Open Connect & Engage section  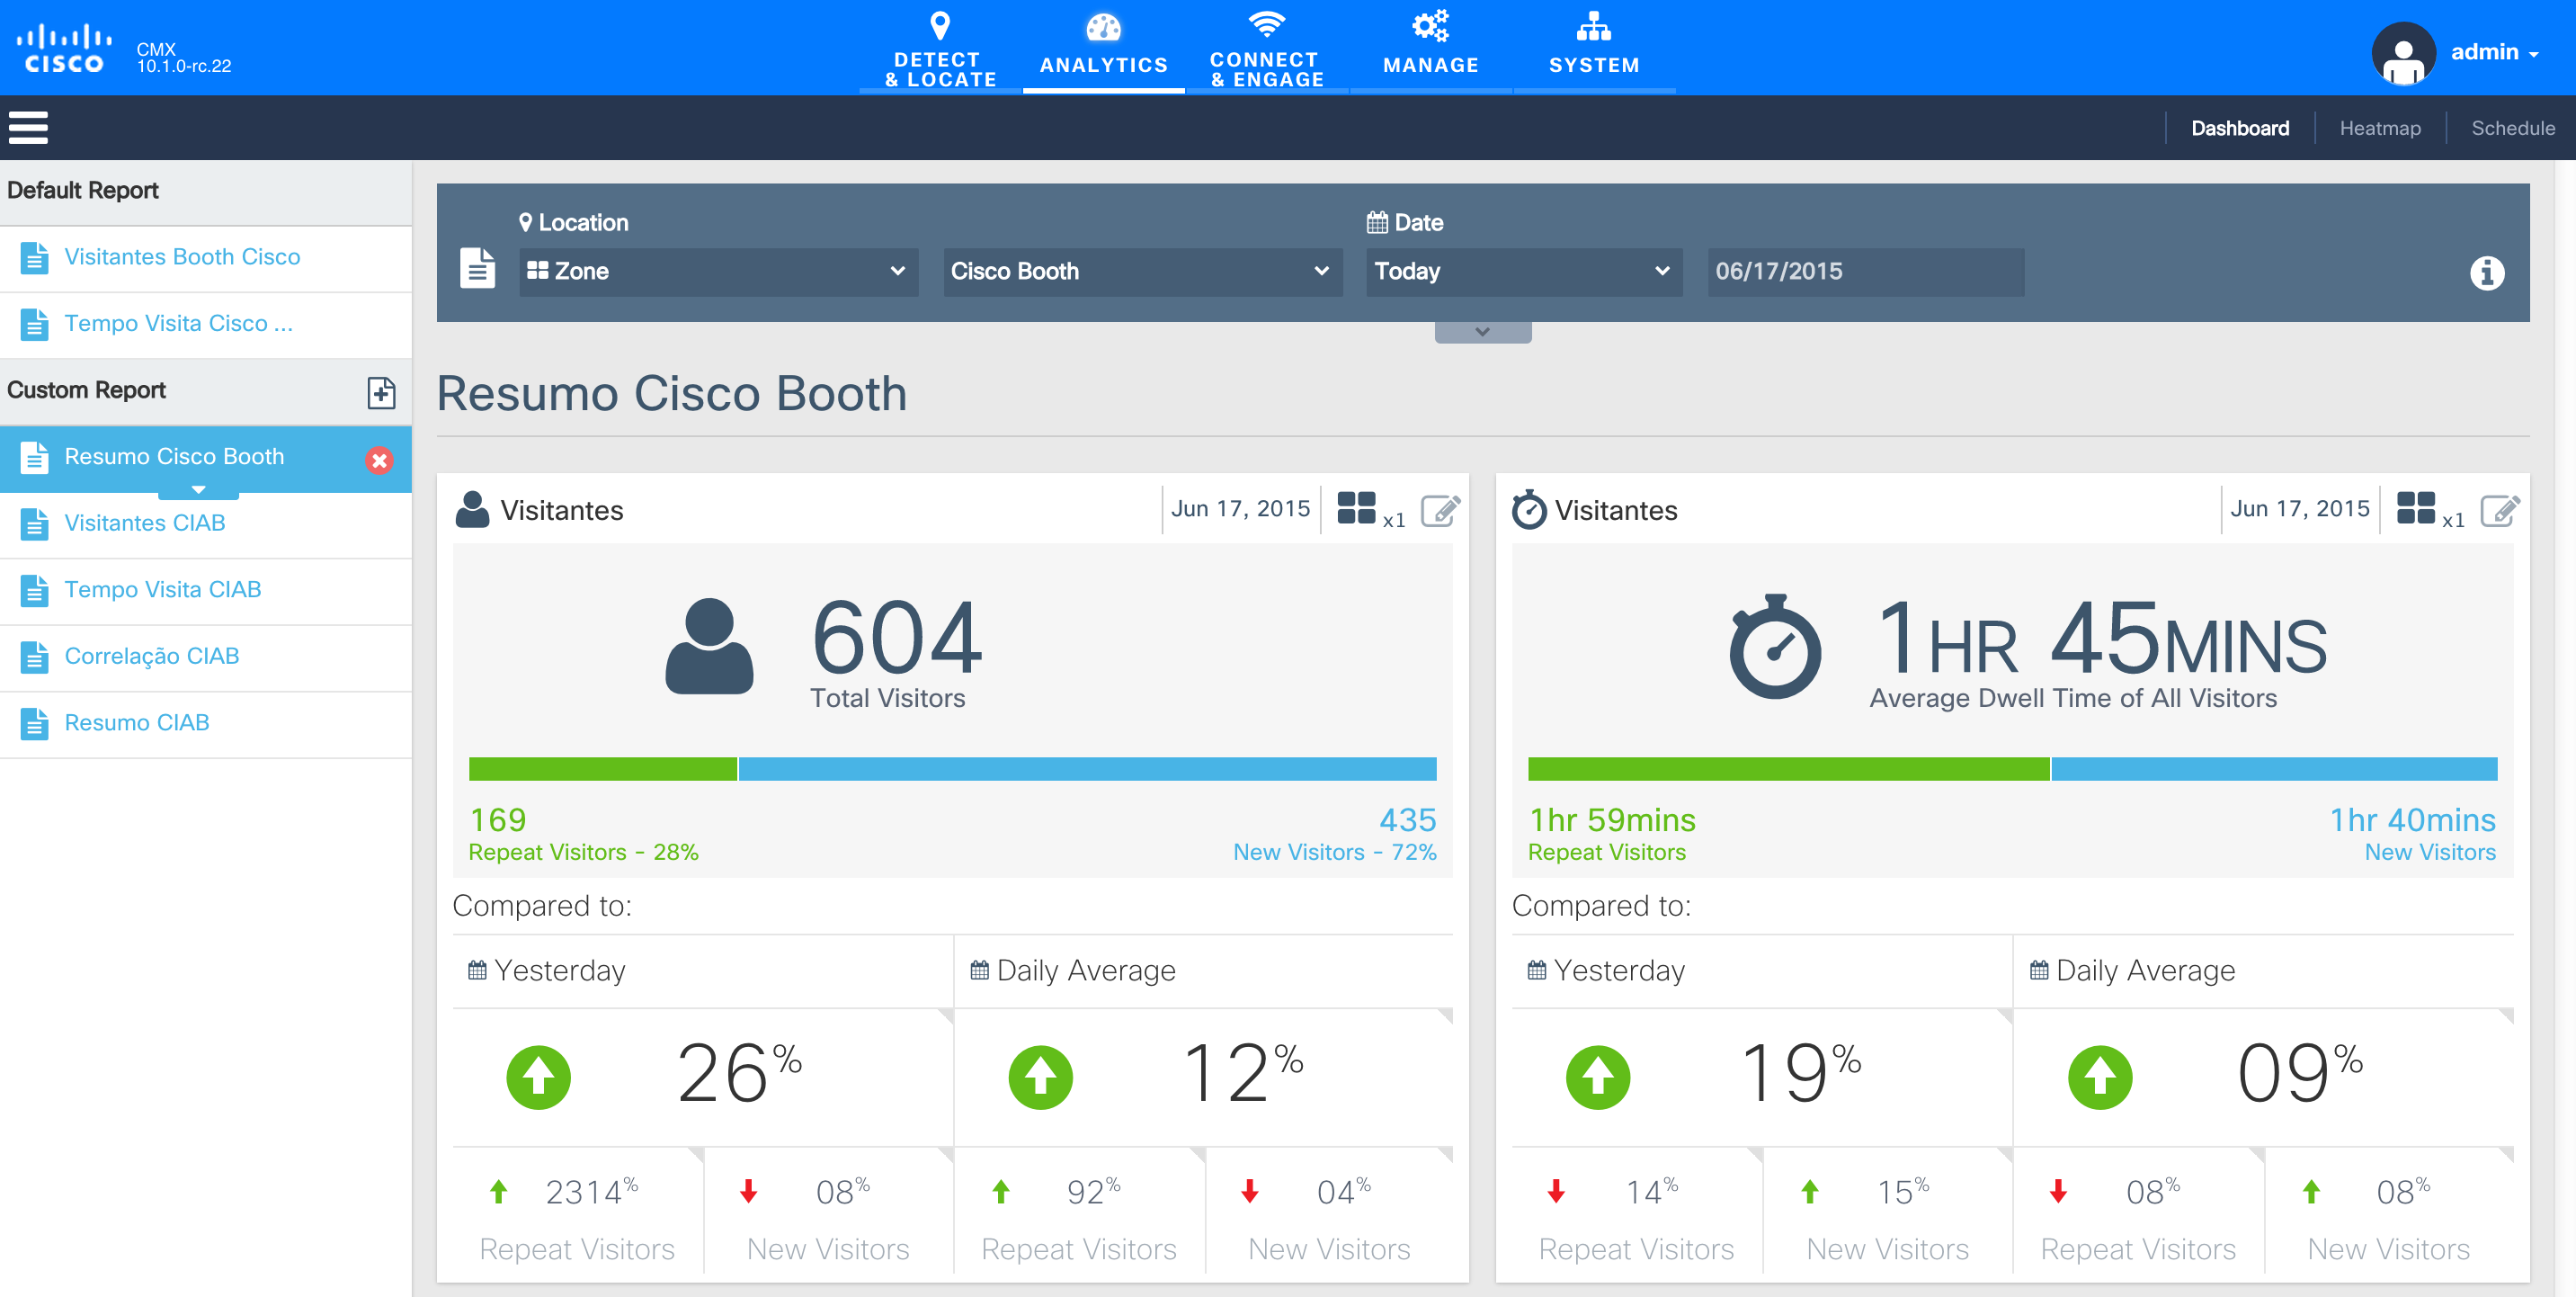click(1267, 48)
